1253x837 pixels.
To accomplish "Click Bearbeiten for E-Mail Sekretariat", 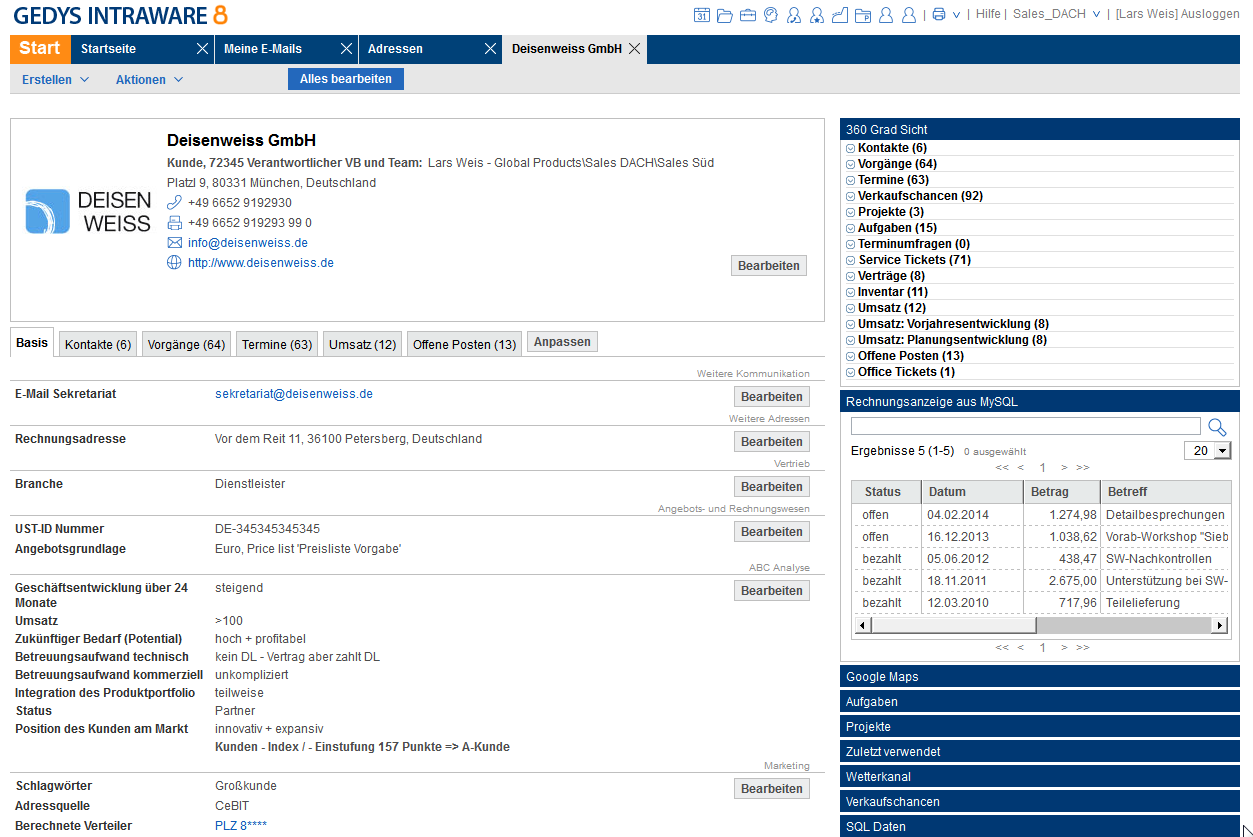I will point(772,397).
